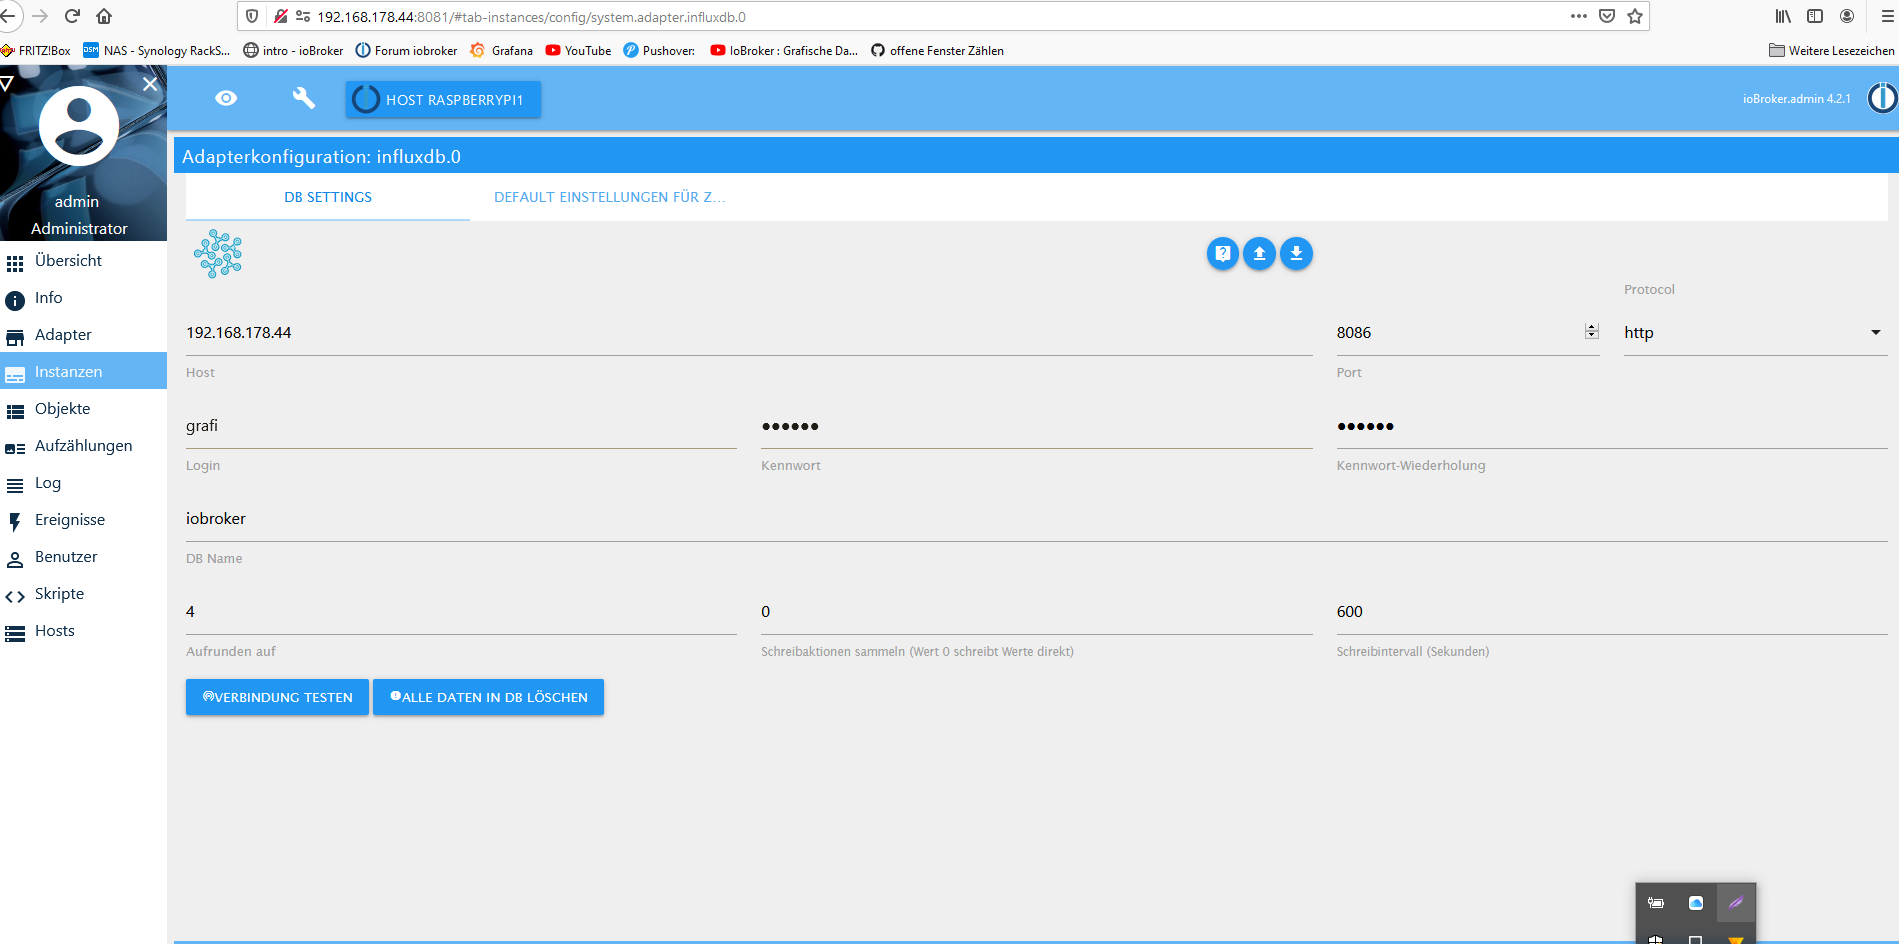Screen dimensions: 1899x944
Task: Open Hosts in the sidebar
Action: [83, 631]
